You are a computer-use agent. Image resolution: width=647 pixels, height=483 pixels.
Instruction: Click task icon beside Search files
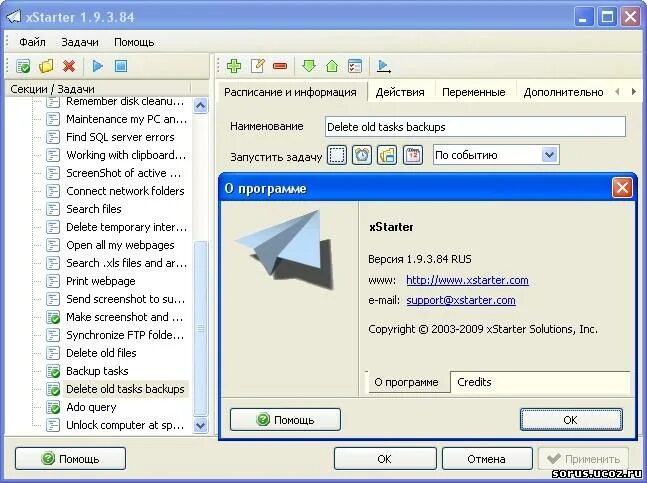point(53,209)
